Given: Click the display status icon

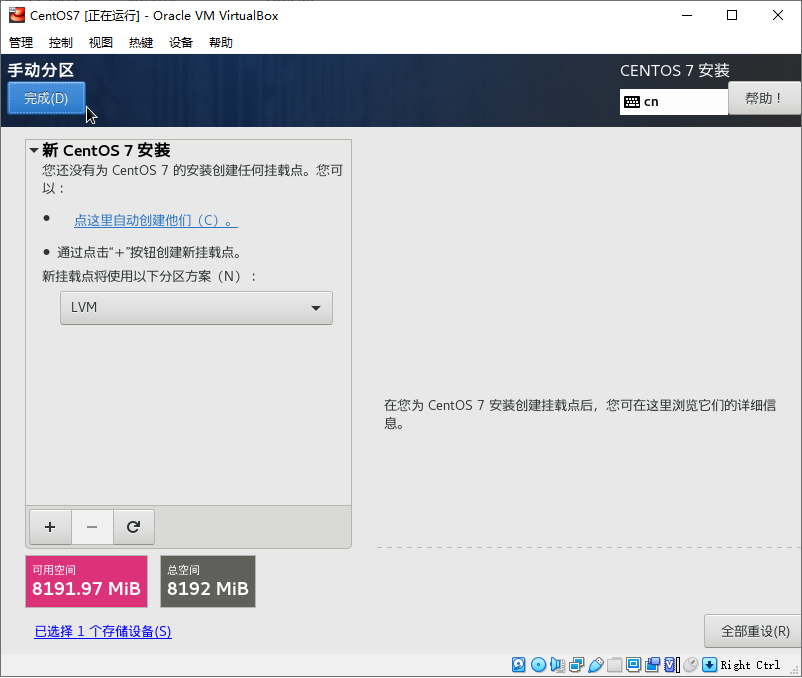Looking at the screenshot, I should click(635, 664).
